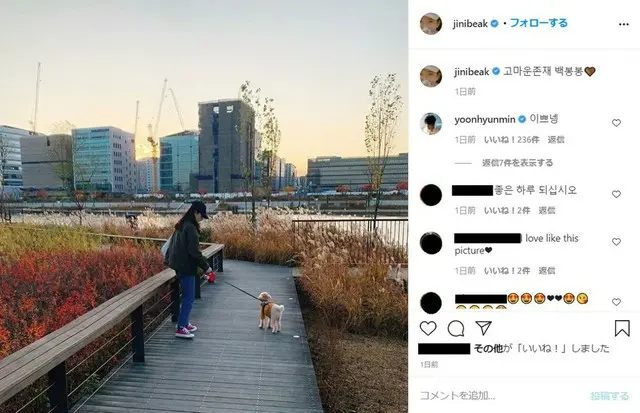This screenshot has width=640, height=413.
Task: Open comments via the speech bubble icon
Action: [456, 328]
